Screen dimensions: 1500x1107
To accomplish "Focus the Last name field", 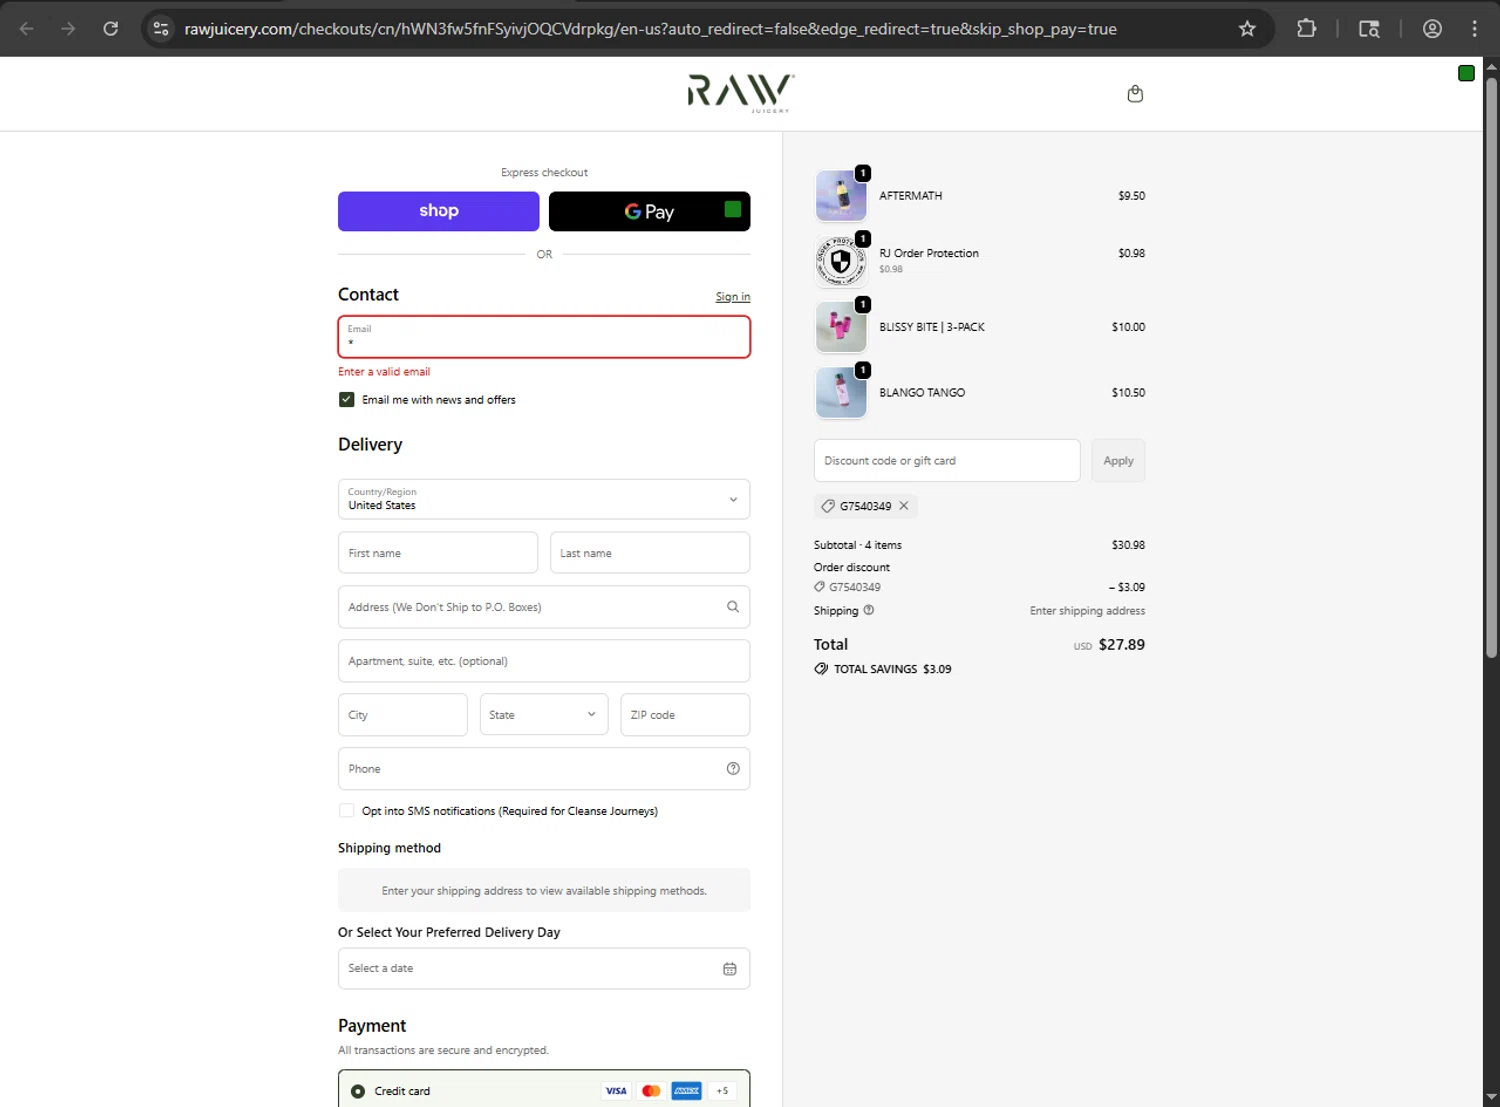I will click(650, 553).
